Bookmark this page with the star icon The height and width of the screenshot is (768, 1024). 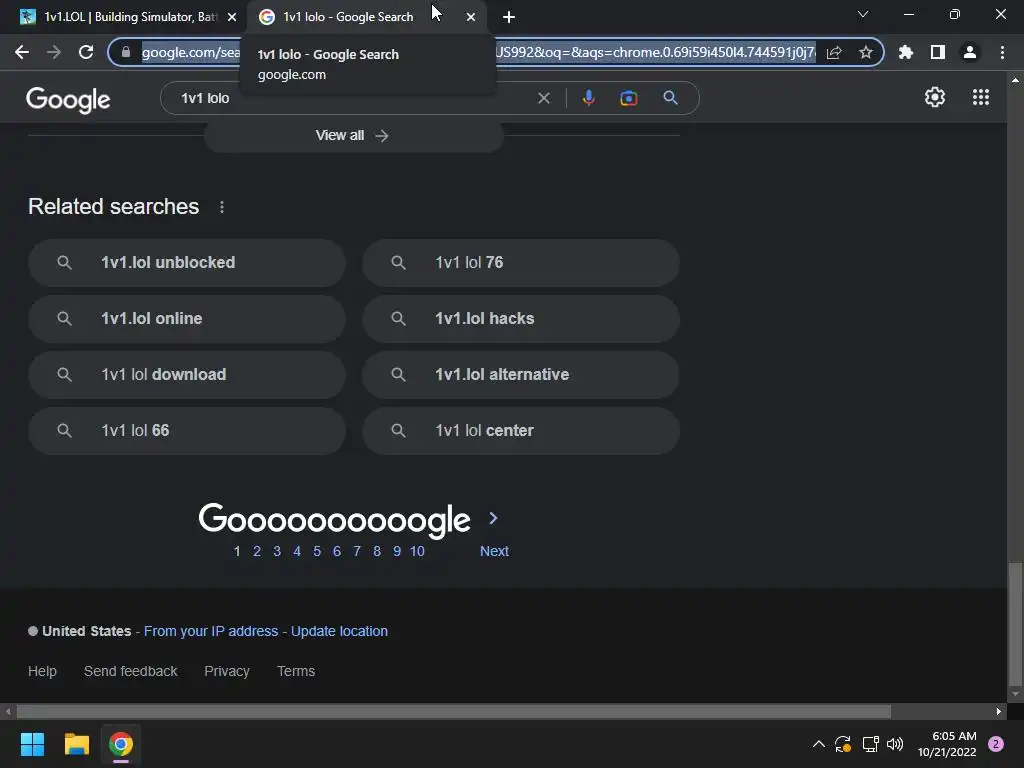(865, 52)
